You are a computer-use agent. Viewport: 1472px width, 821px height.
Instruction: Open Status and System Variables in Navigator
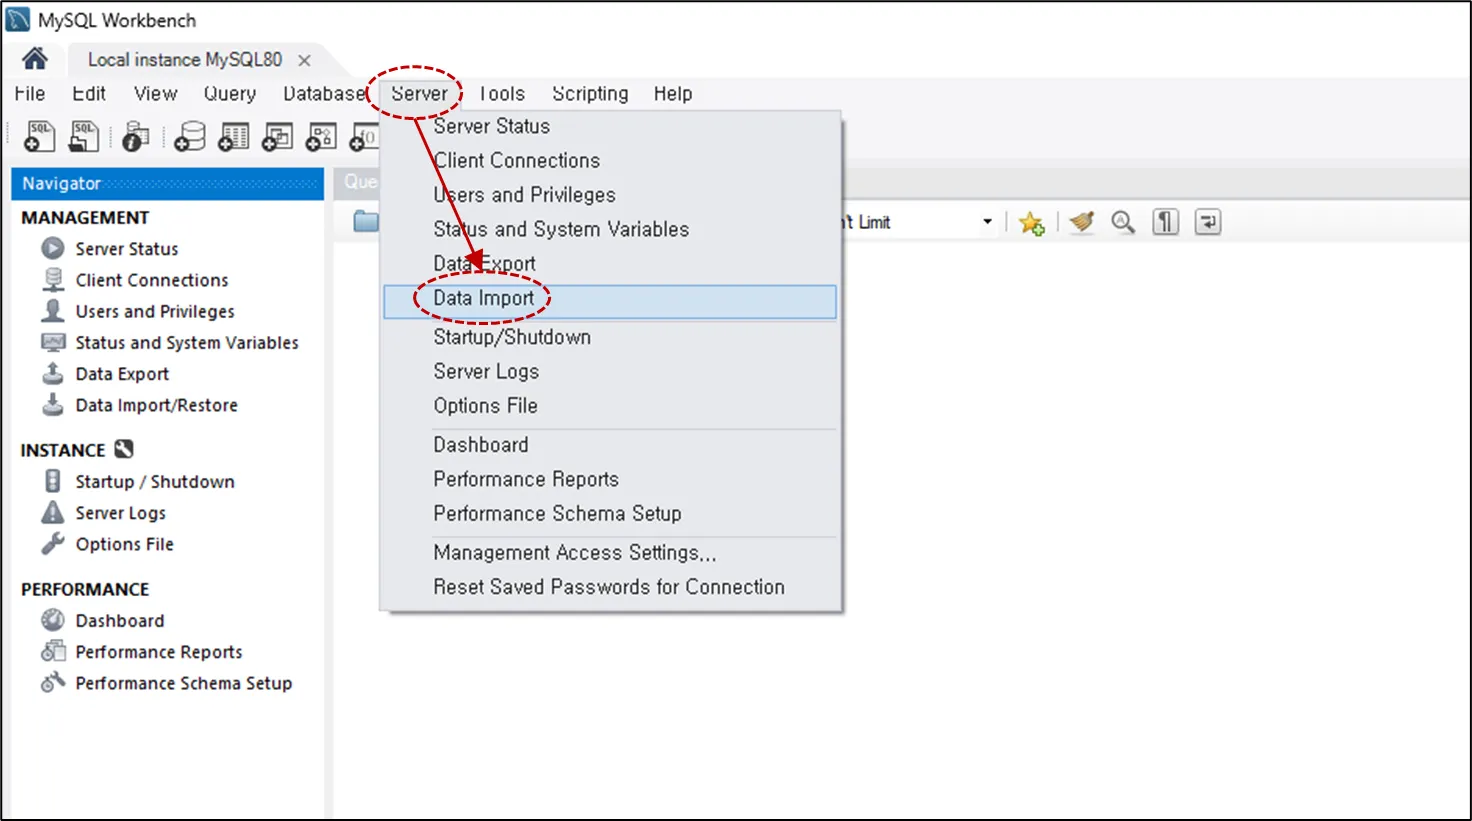[186, 342]
